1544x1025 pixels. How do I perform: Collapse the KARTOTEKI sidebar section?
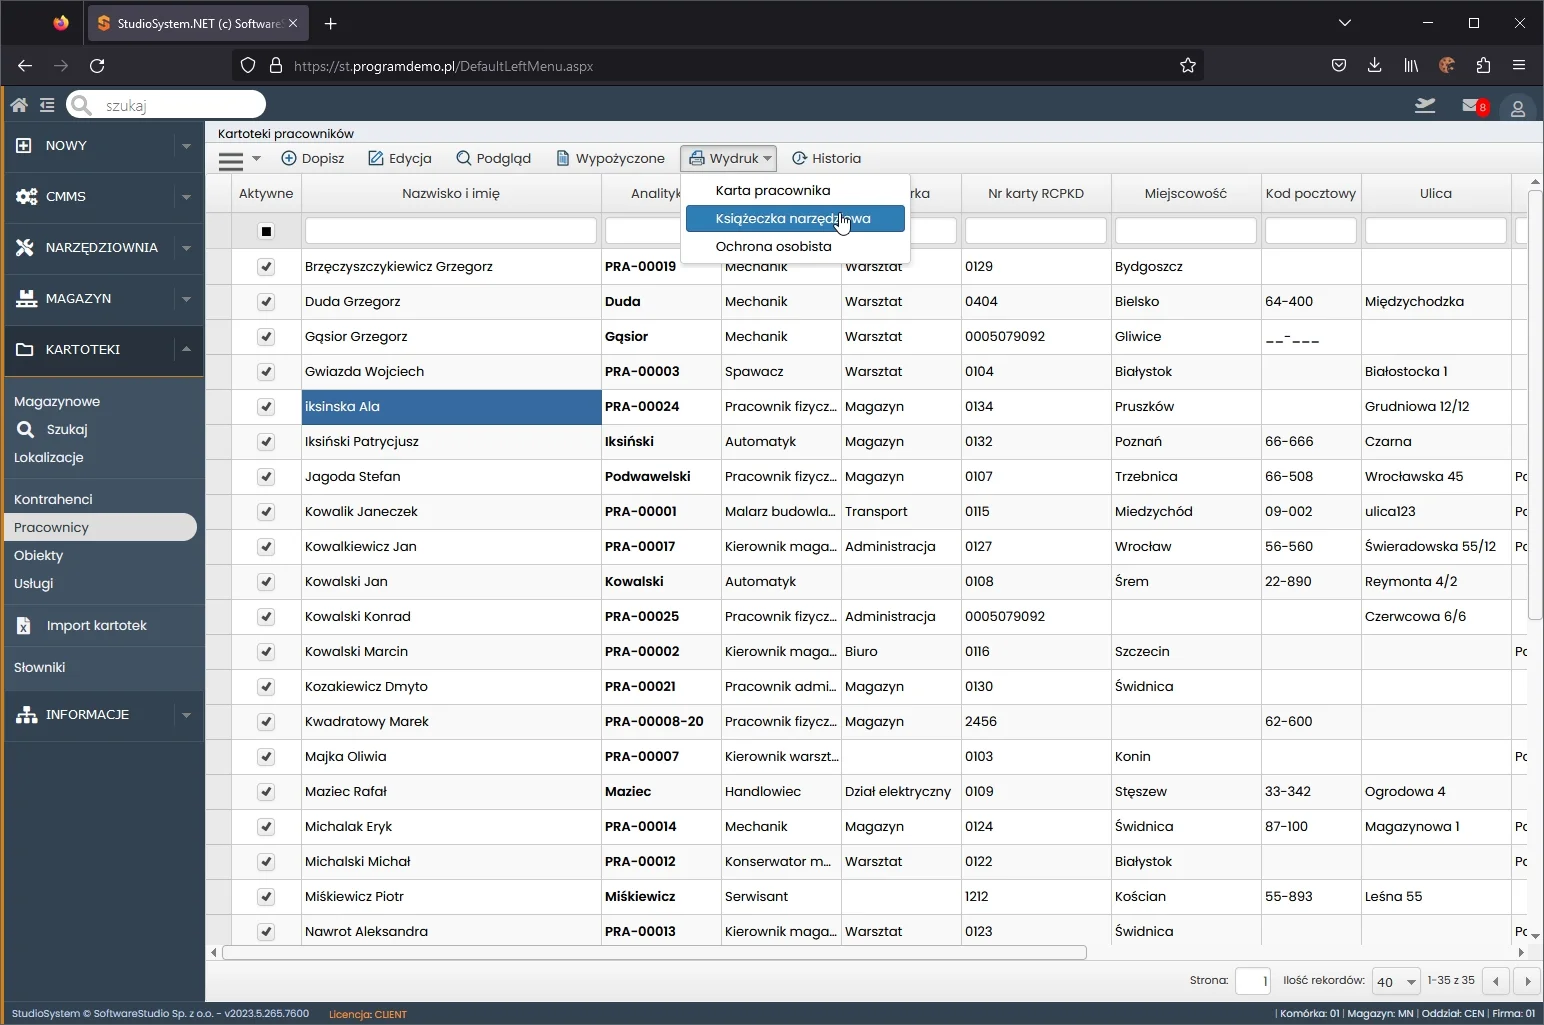click(x=186, y=349)
